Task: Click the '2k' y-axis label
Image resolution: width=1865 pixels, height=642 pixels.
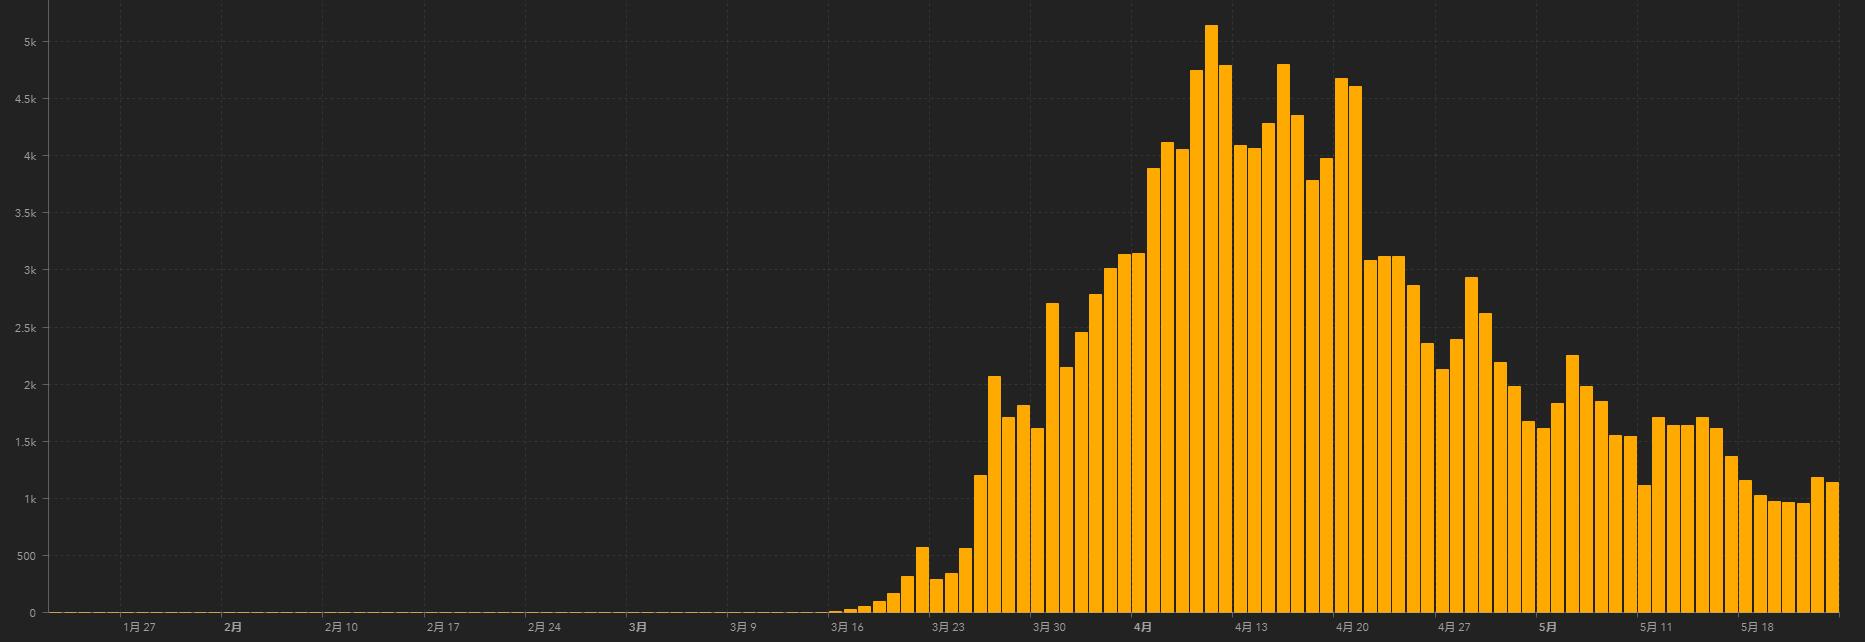Action: click(x=29, y=385)
